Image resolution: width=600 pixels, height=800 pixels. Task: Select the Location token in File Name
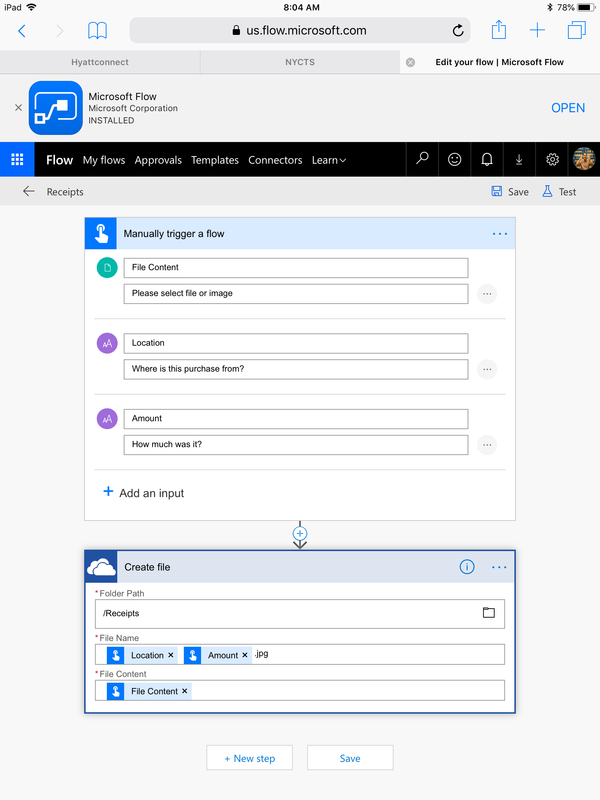[142, 655]
